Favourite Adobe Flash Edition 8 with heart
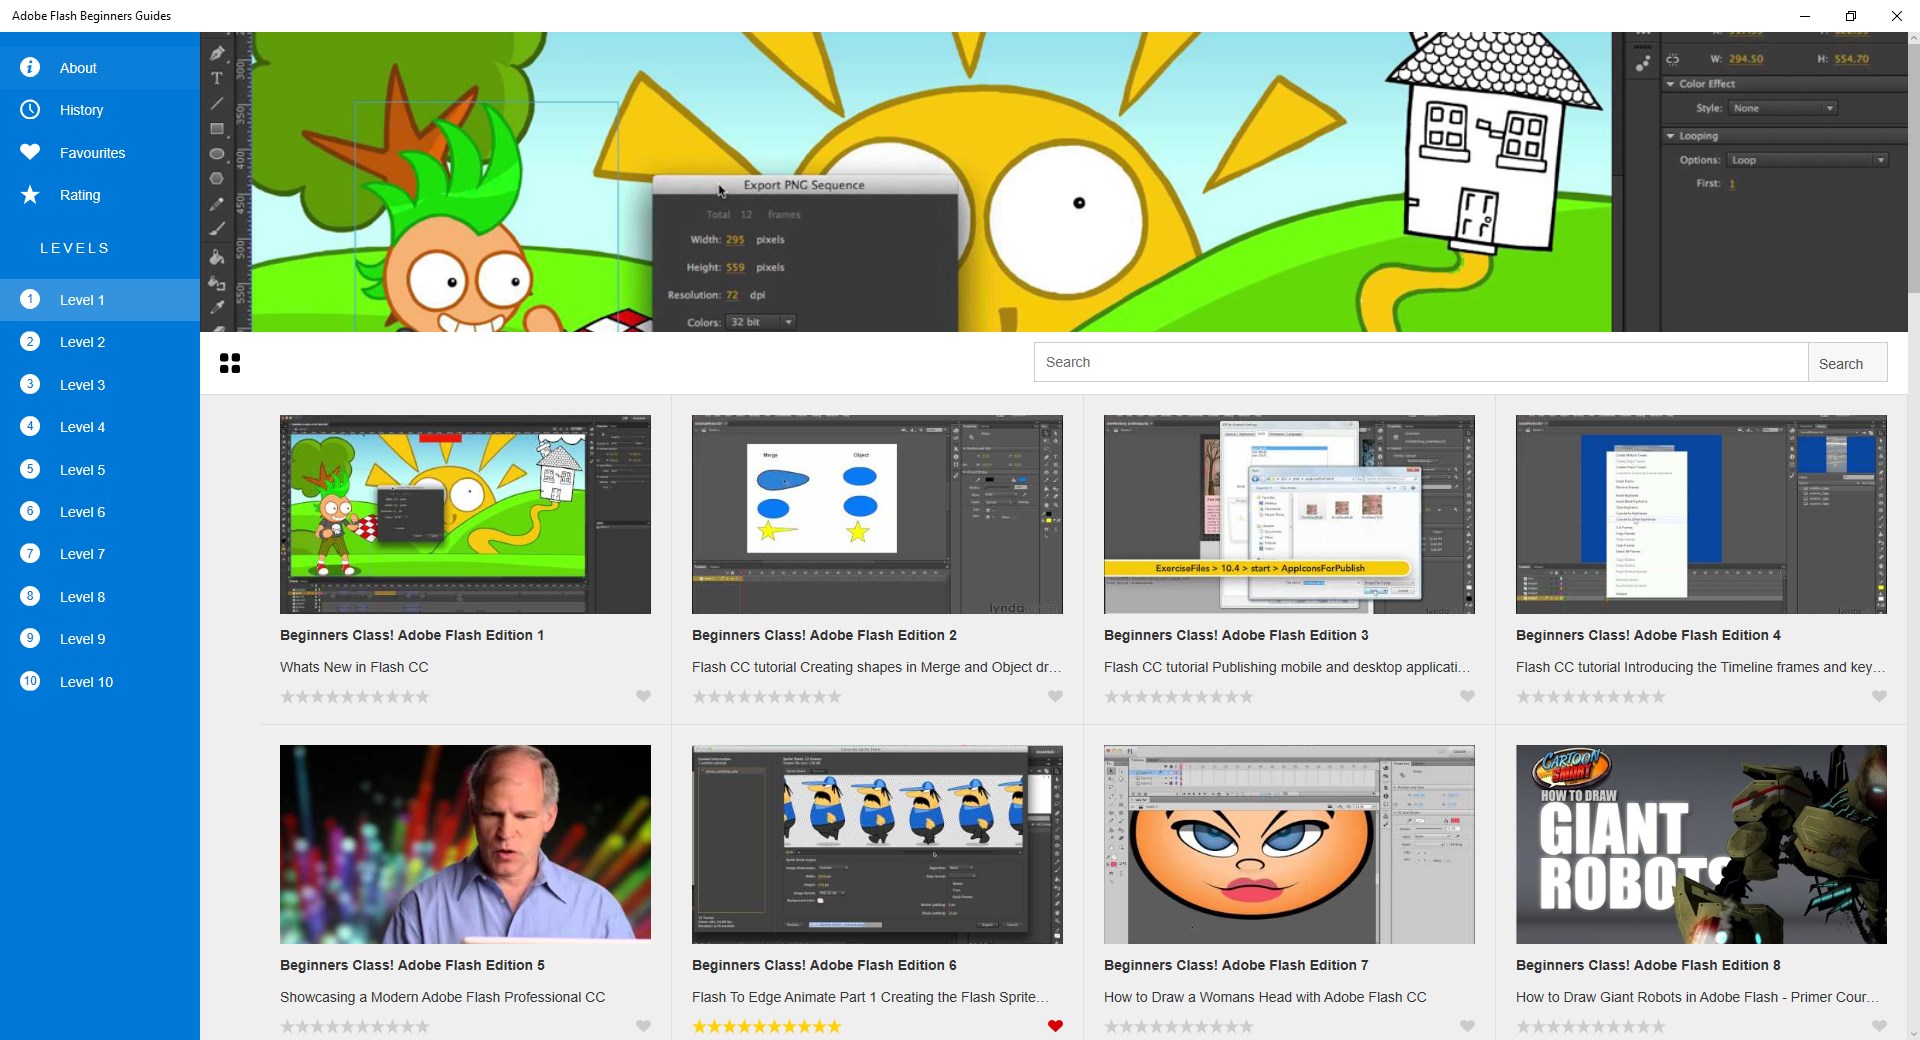Screen dimensions: 1920x1040 [x=1879, y=1026]
